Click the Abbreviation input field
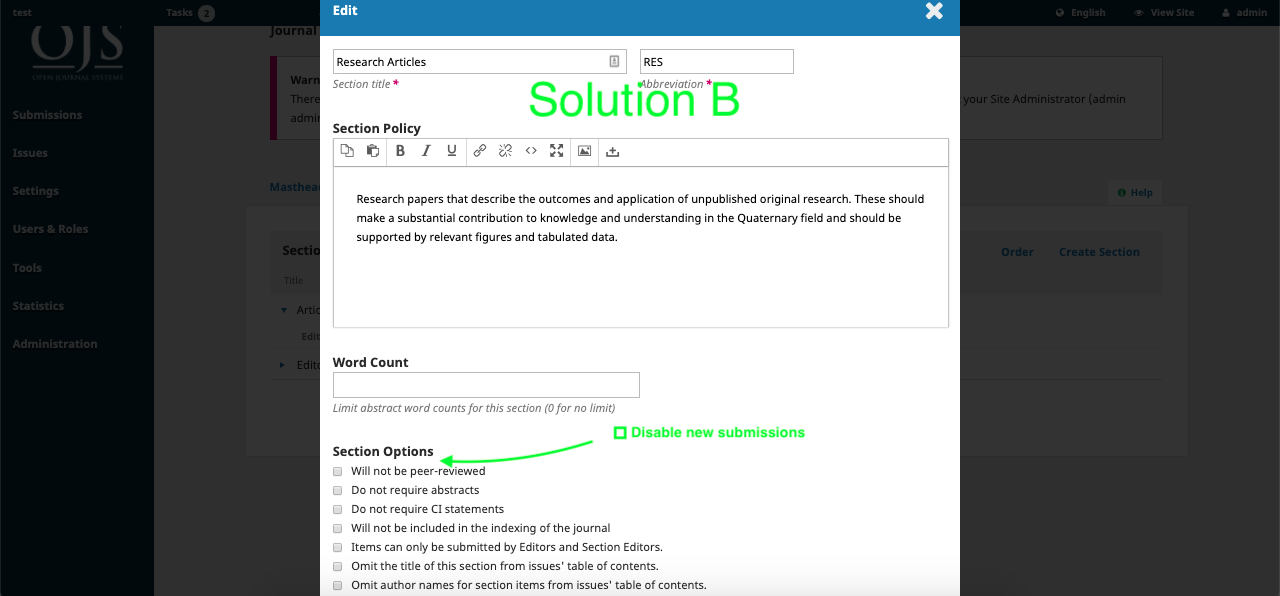The image size is (1280, 596). 717,61
